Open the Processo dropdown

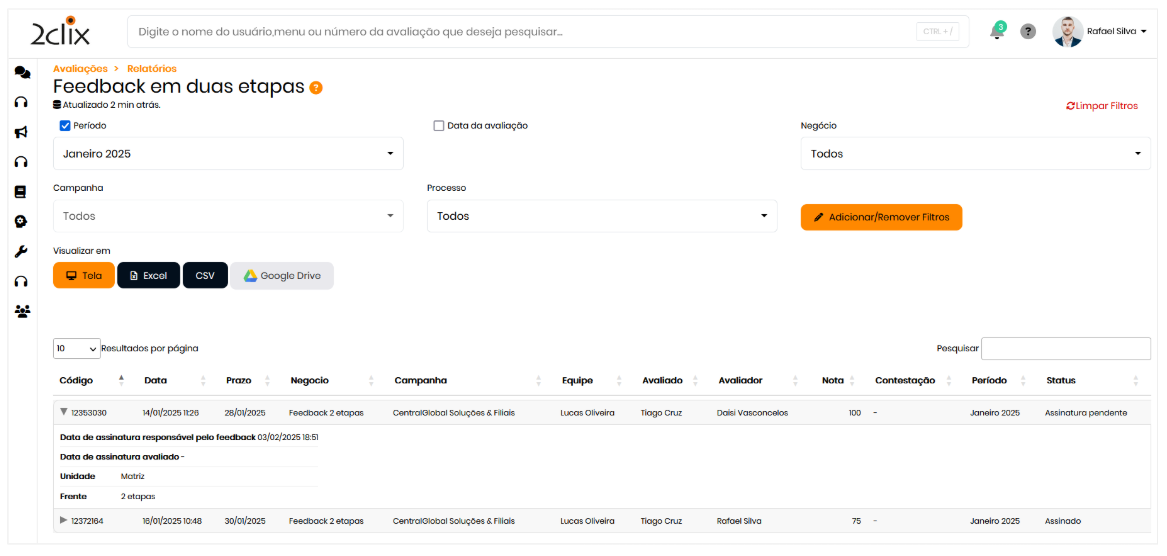[601, 216]
